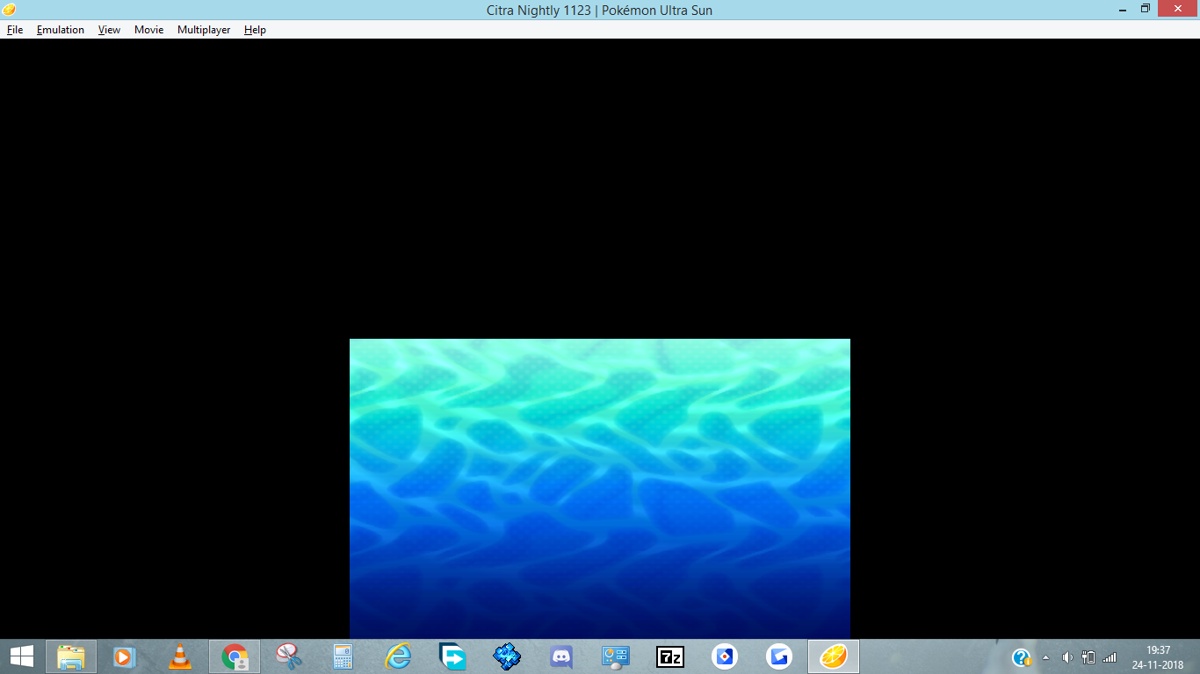This screenshot has width=1200, height=674.
Task: Click the help question mark tray icon
Action: coord(1021,657)
